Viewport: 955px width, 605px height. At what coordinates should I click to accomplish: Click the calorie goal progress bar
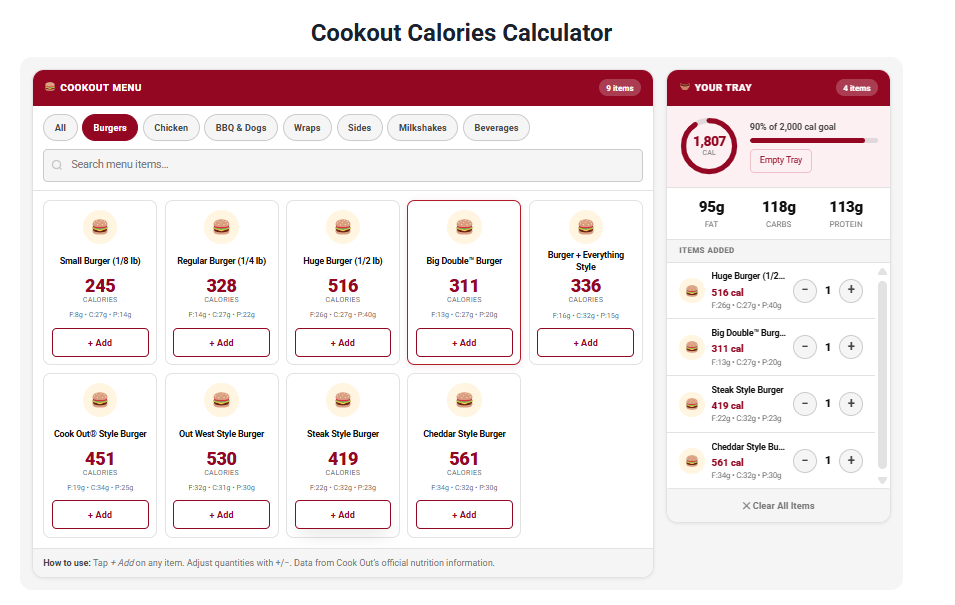(x=813, y=141)
